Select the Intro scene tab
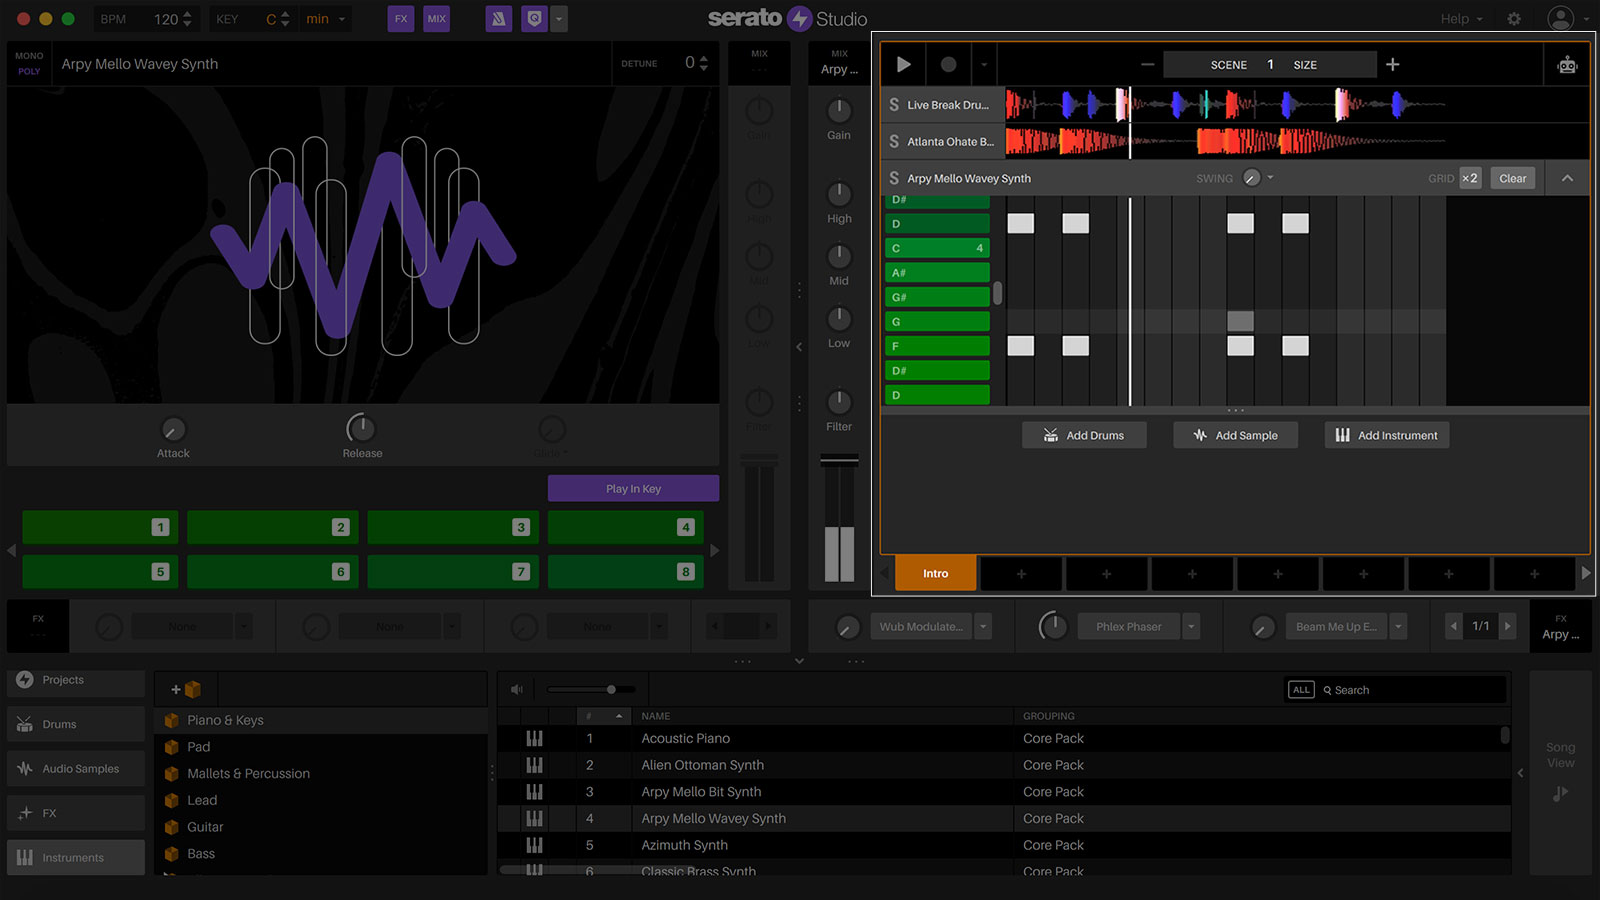This screenshot has height=900, width=1600. point(935,573)
